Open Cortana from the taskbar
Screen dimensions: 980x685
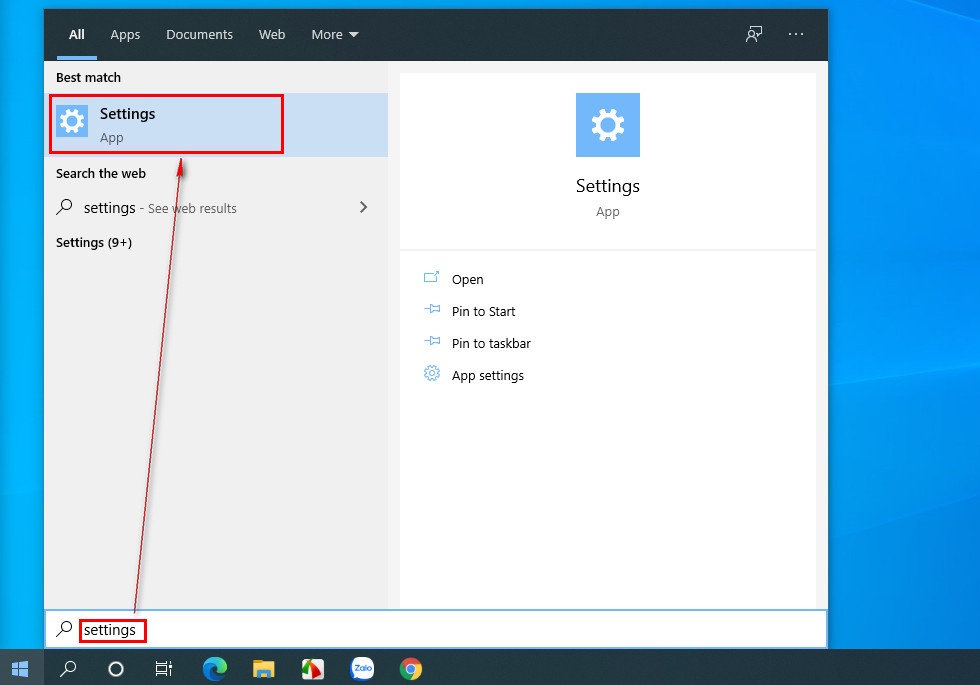(x=116, y=669)
